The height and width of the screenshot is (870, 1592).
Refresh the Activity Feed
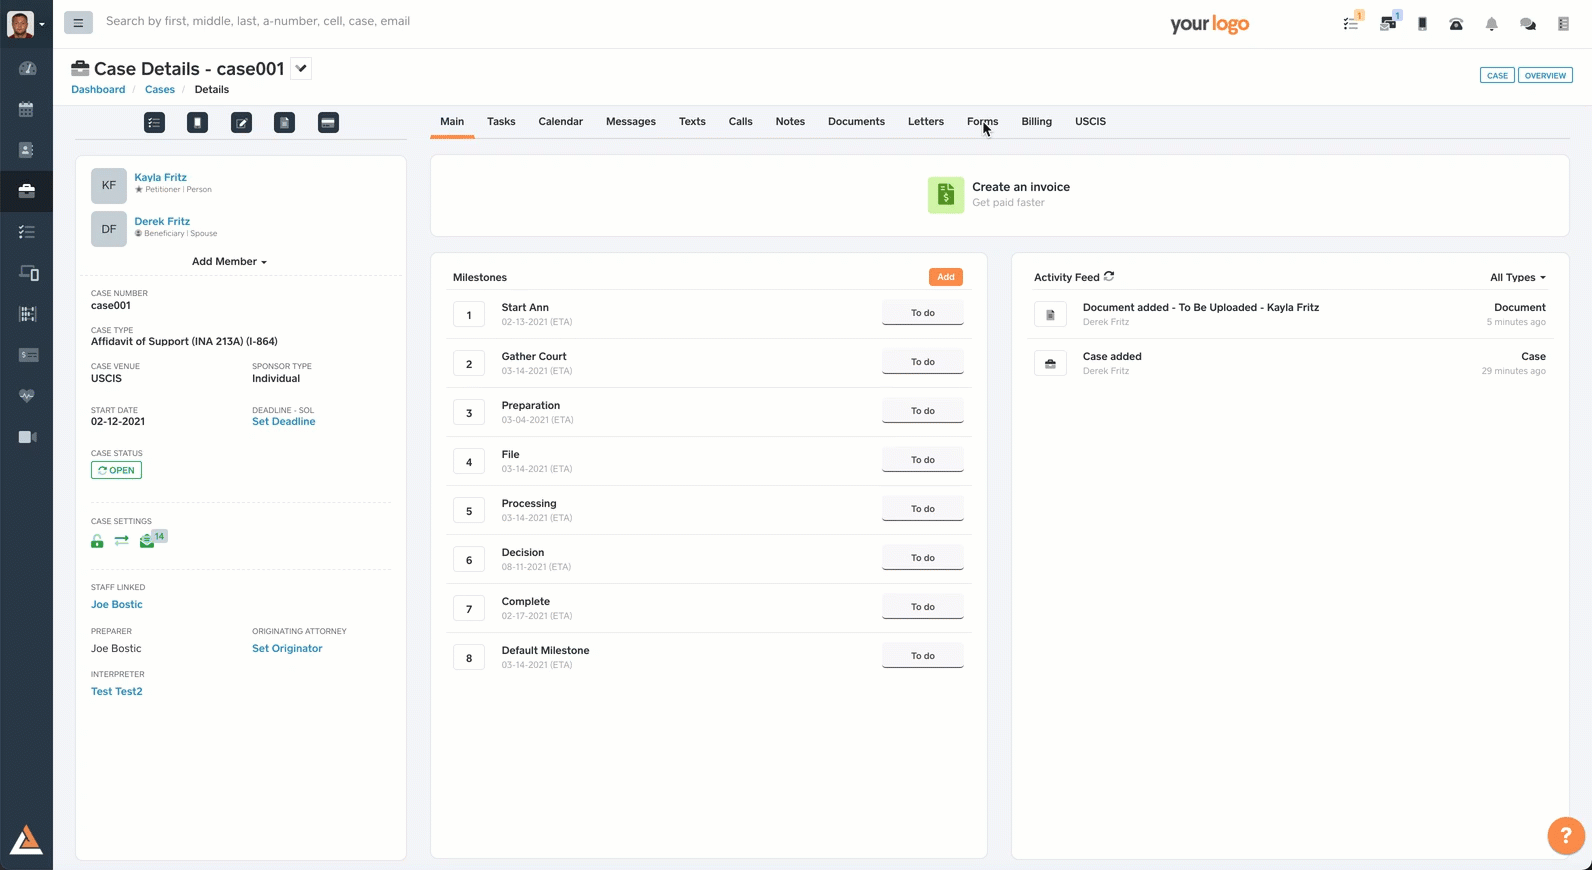pyautogui.click(x=1109, y=277)
